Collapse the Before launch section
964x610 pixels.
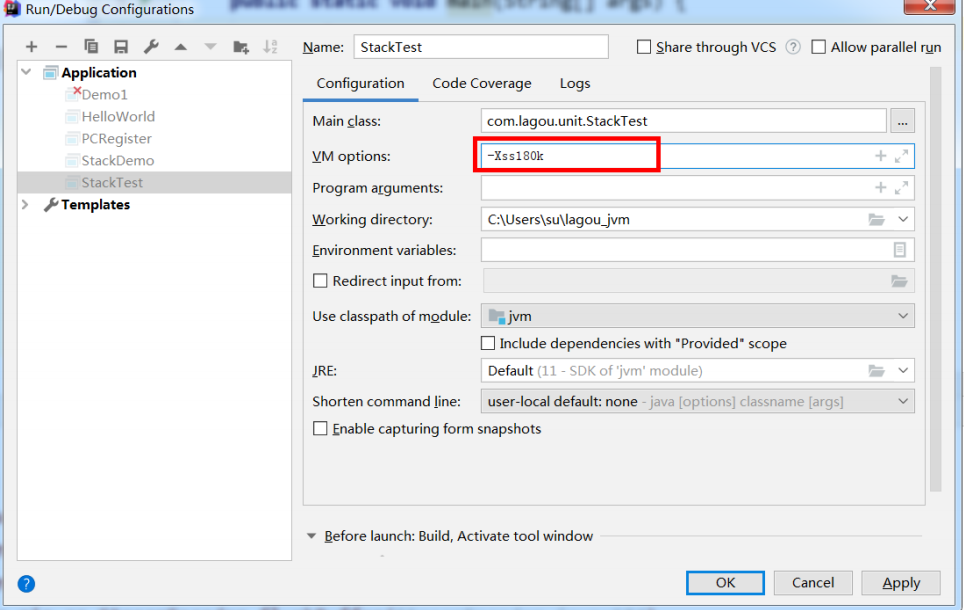point(312,536)
